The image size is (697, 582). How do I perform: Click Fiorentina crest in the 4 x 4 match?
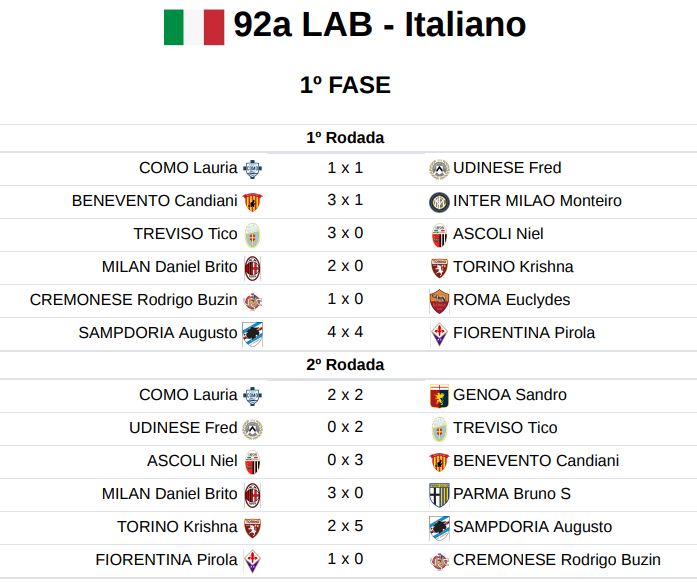pos(439,333)
